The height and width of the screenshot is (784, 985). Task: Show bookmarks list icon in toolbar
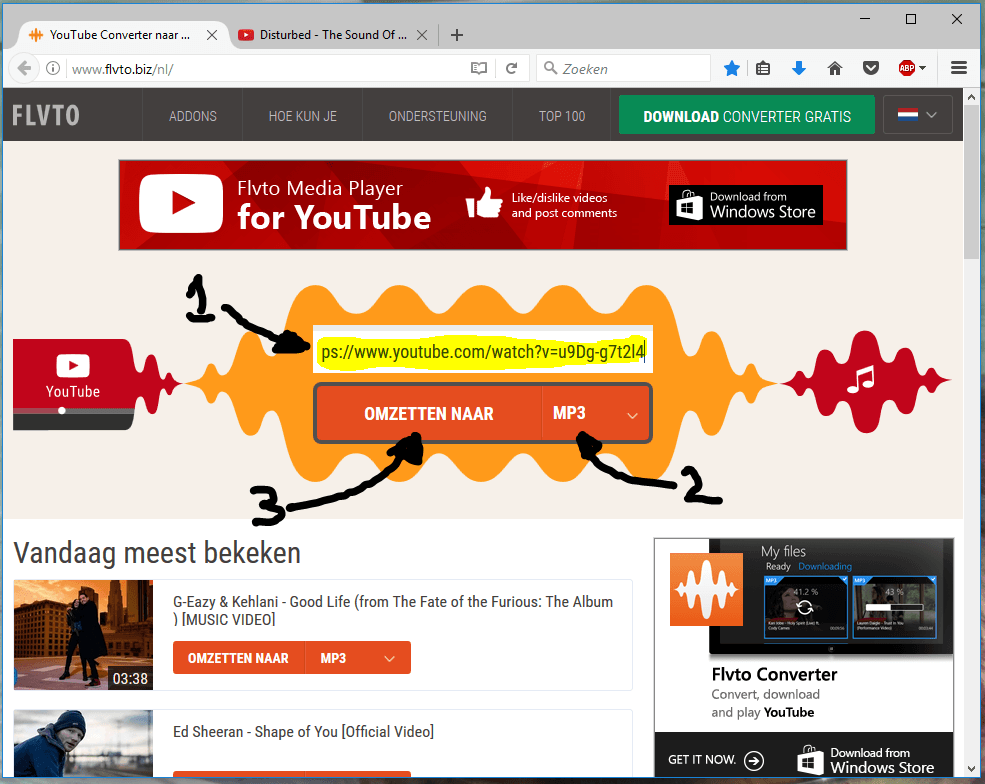click(763, 68)
